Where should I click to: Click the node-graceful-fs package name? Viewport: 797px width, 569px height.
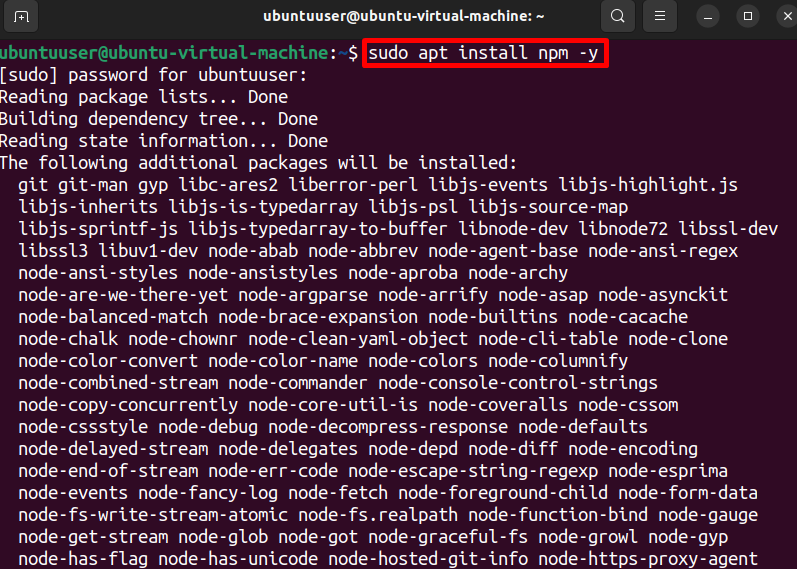click(x=448, y=537)
